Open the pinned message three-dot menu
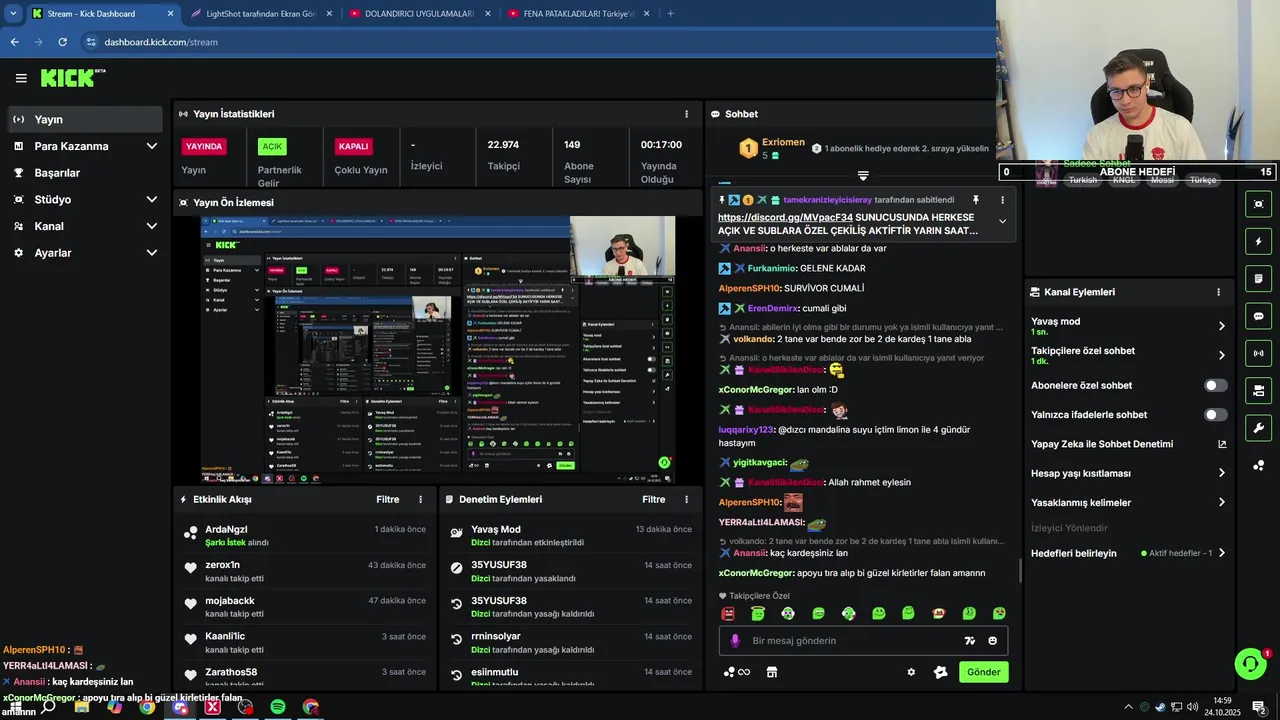1280x720 pixels. pyautogui.click(x=1002, y=200)
